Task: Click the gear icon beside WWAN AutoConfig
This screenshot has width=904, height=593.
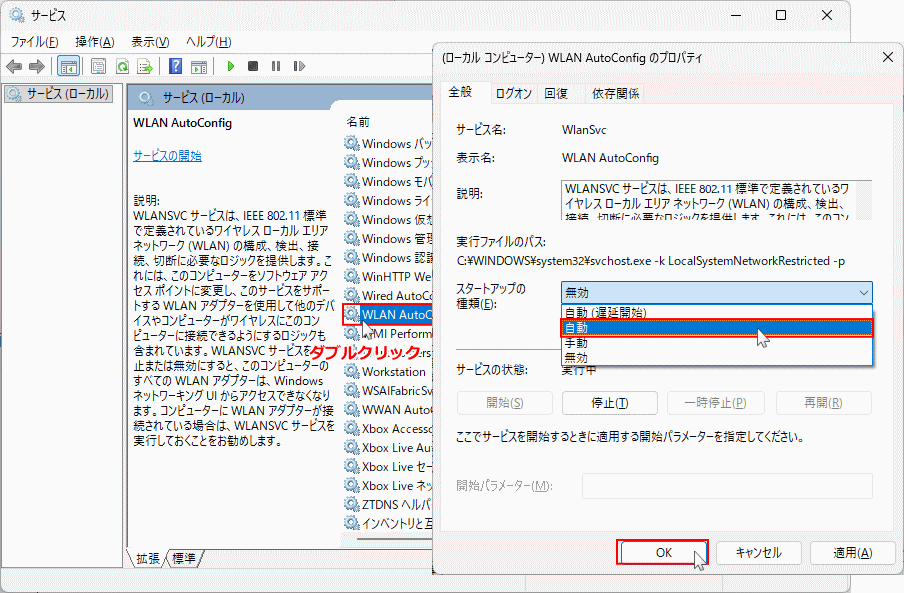Action: (352, 409)
